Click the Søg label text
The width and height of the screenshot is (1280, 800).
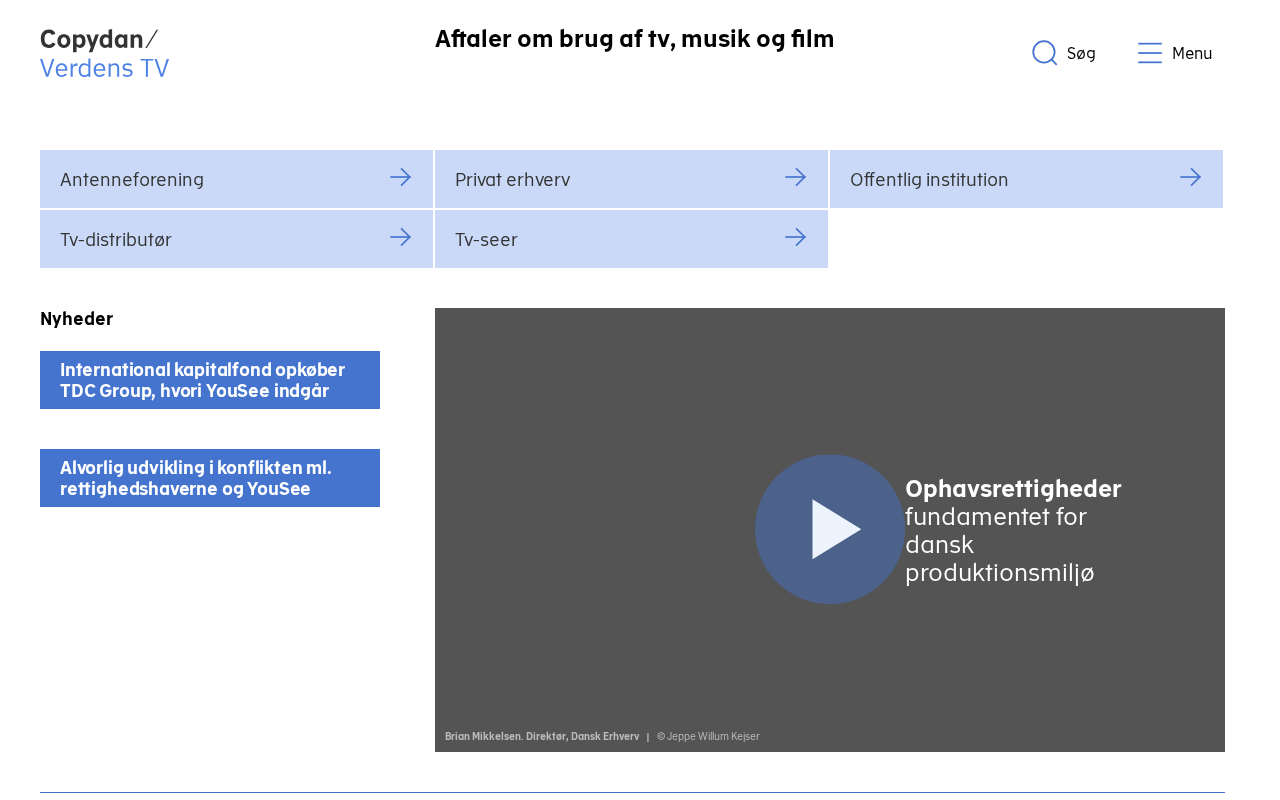pyautogui.click(x=1081, y=54)
